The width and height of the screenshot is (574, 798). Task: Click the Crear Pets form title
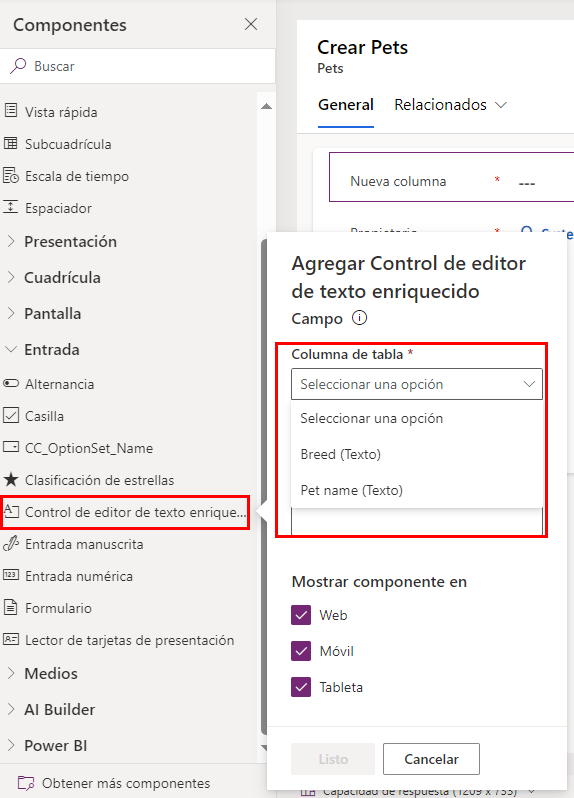click(362, 47)
